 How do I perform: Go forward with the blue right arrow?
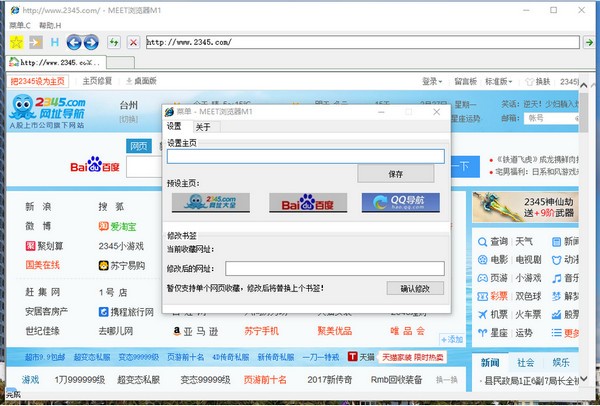(91, 42)
